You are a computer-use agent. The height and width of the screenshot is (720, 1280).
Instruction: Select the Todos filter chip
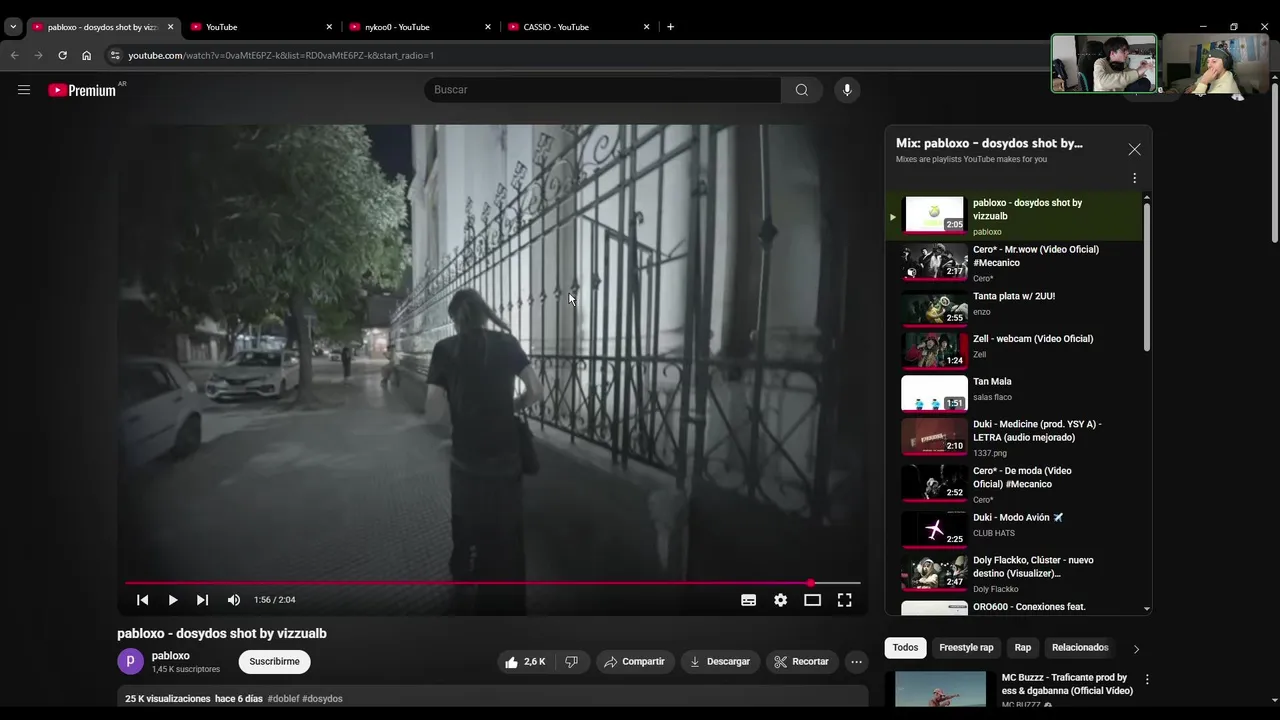tap(905, 648)
